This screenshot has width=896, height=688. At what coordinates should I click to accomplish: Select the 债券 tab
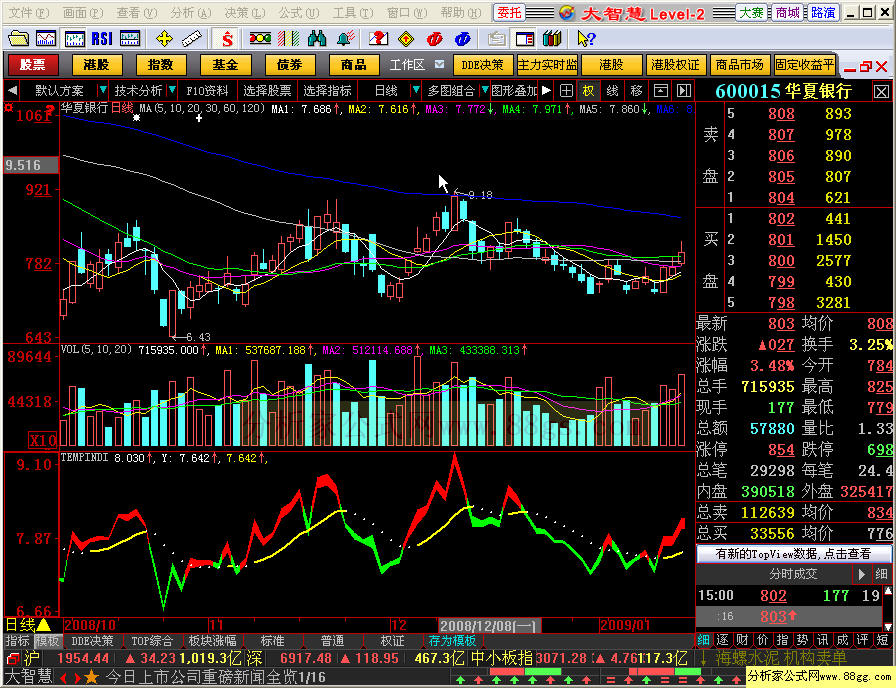point(290,65)
